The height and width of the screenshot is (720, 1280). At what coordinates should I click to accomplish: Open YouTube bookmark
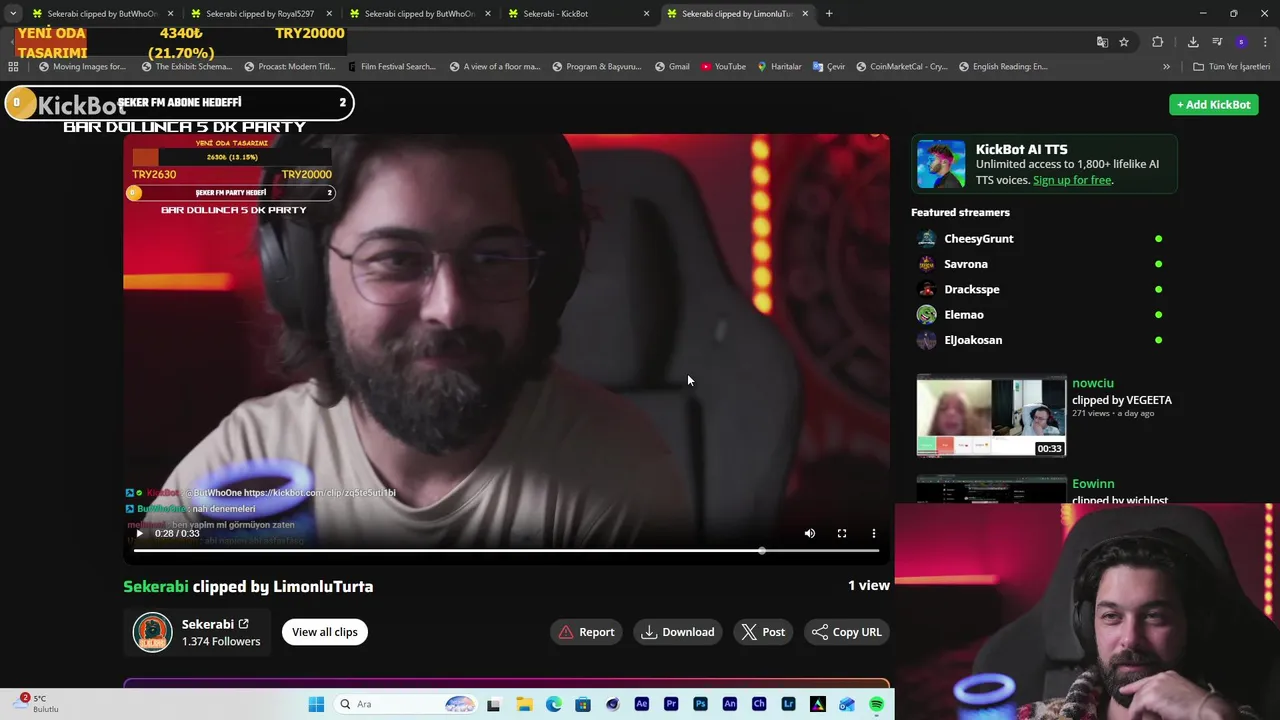[723, 67]
